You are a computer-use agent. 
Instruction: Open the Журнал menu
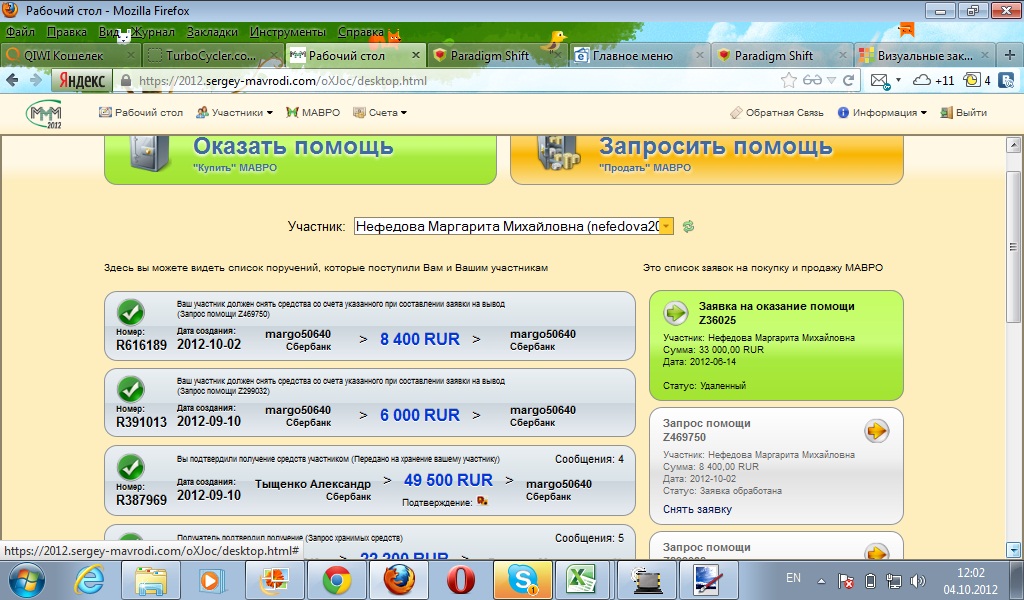154,31
